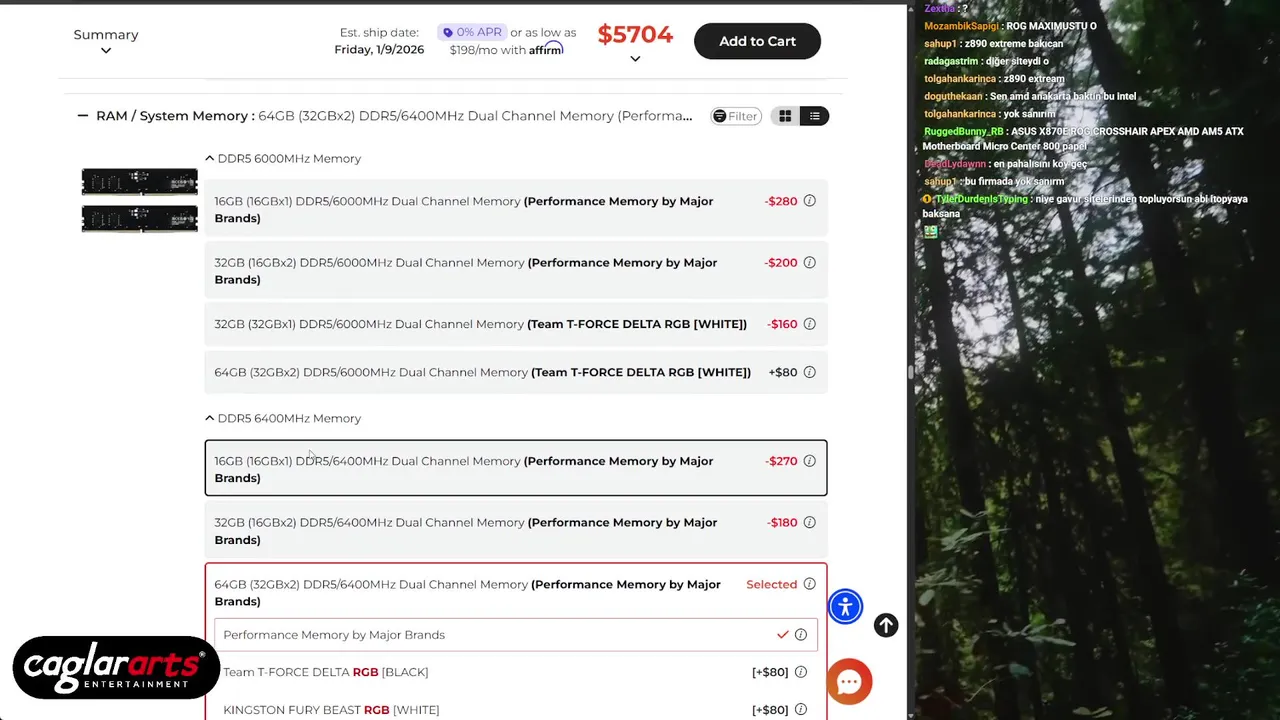Expand price breakdown chevron under $5704
This screenshot has height=720, width=1280.
click(x=635, y=59)
